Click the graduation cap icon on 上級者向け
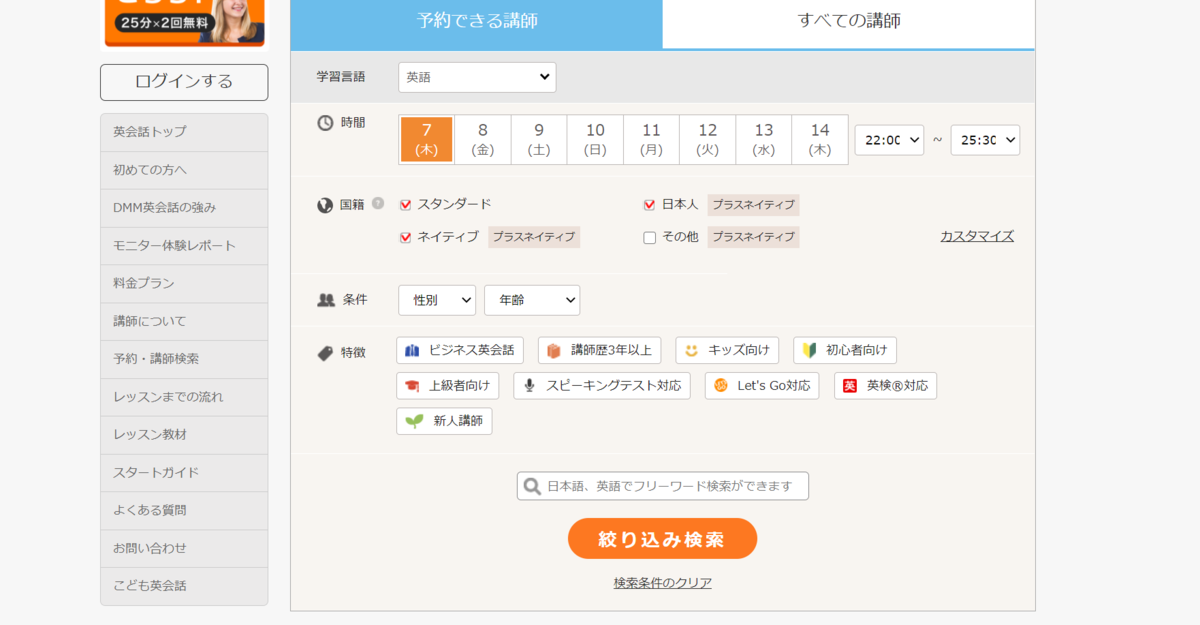Viewport: 1200px width, 625px height. (412, 386)
